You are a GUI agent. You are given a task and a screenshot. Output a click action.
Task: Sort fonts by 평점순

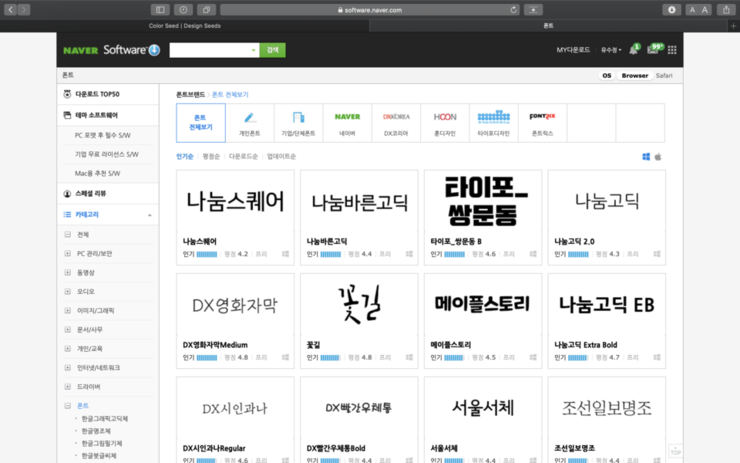click(211, 157)
